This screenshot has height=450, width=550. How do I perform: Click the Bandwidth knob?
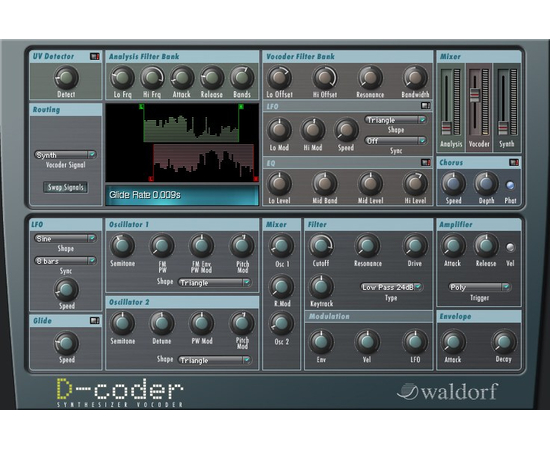tap(415, 78)
